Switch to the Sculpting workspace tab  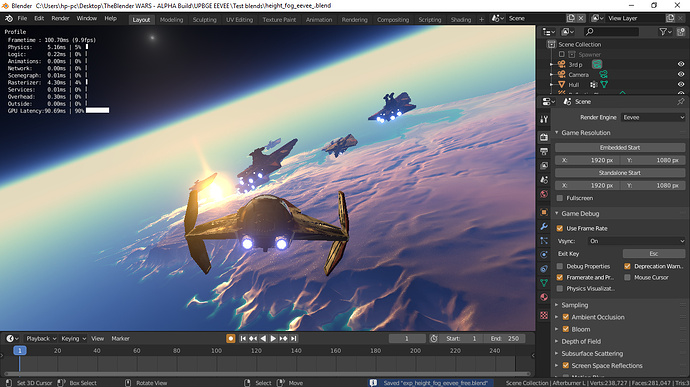pyautogui.click(x=205, y=20)
